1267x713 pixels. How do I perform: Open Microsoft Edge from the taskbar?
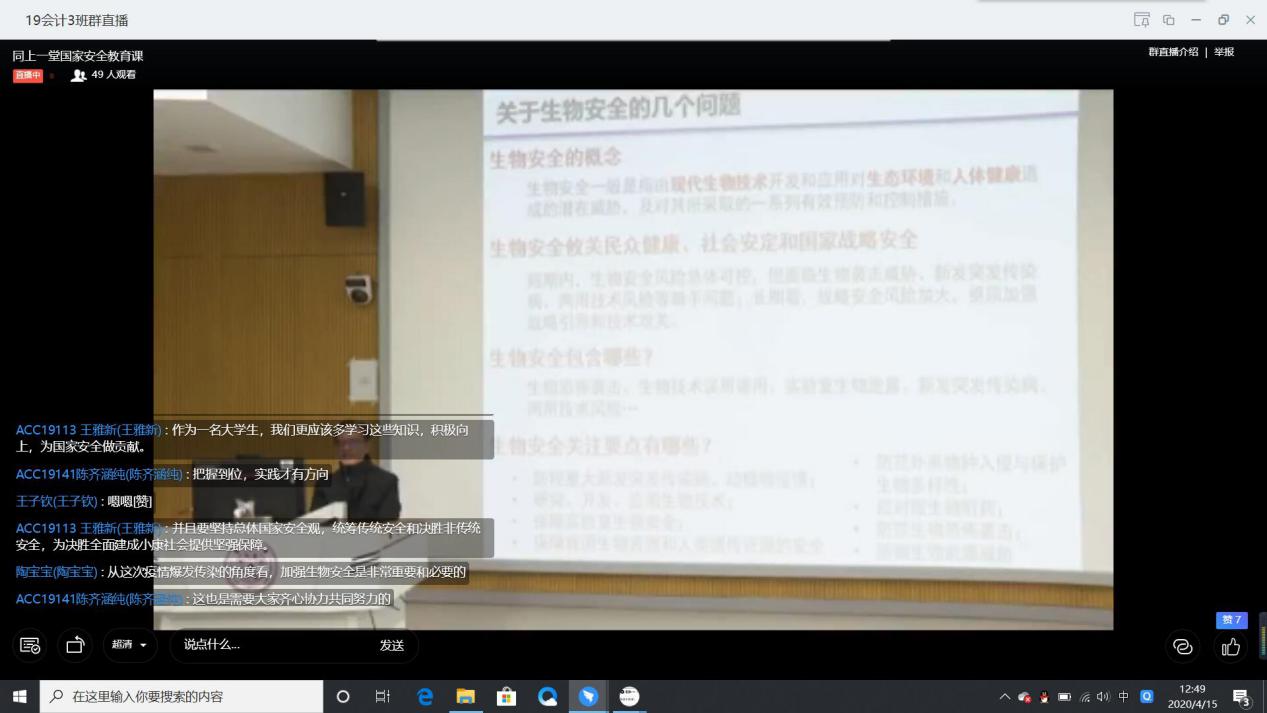click(425, 697)
